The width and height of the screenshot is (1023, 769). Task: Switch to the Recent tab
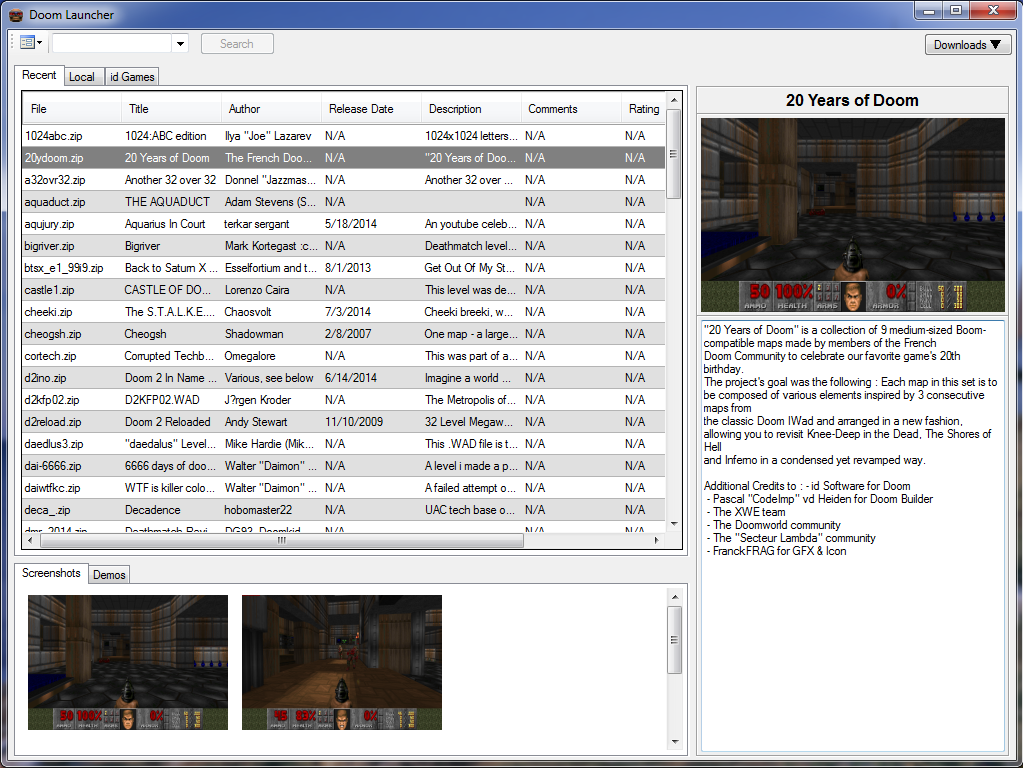tap(39, 75)
